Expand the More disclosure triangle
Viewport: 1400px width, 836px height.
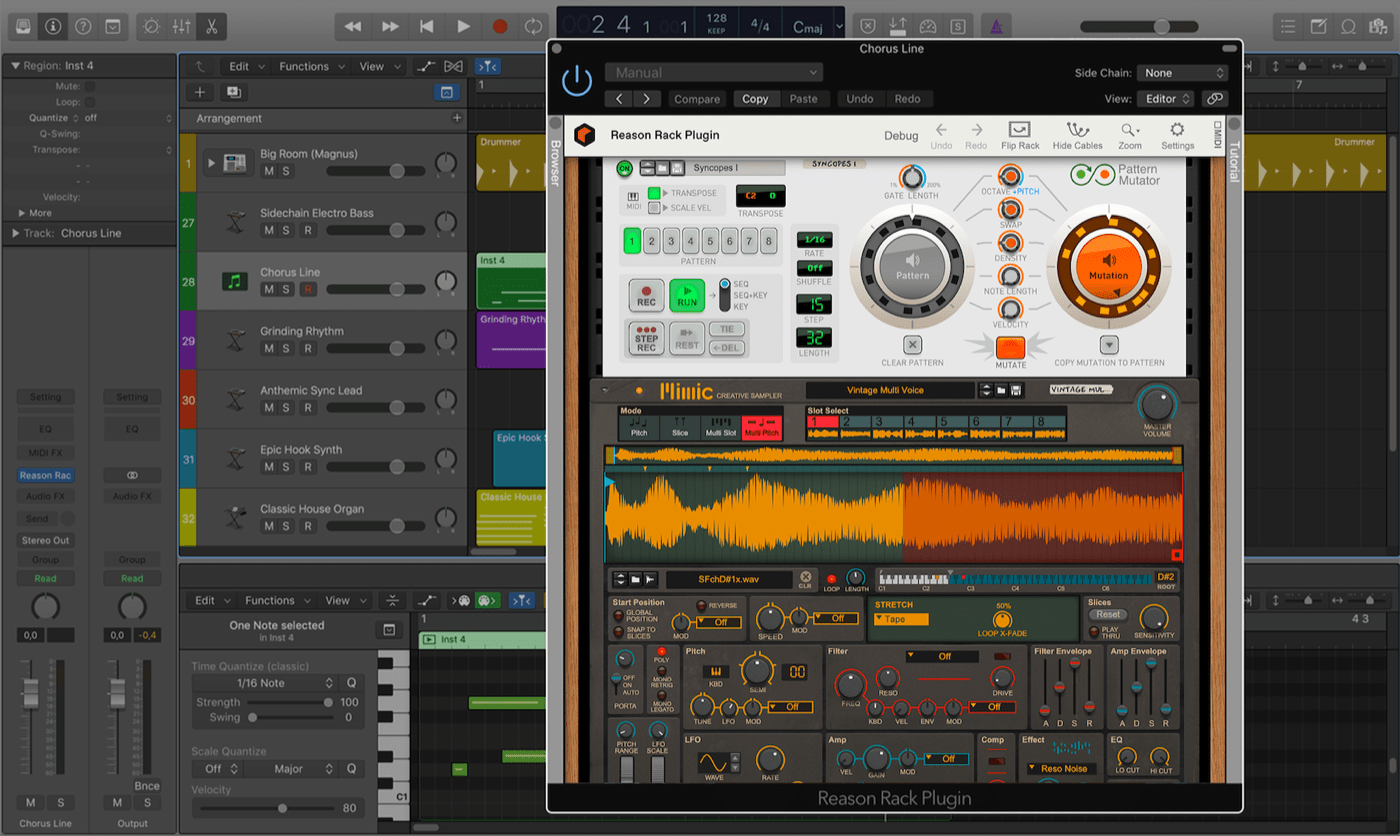coord(23,213)
